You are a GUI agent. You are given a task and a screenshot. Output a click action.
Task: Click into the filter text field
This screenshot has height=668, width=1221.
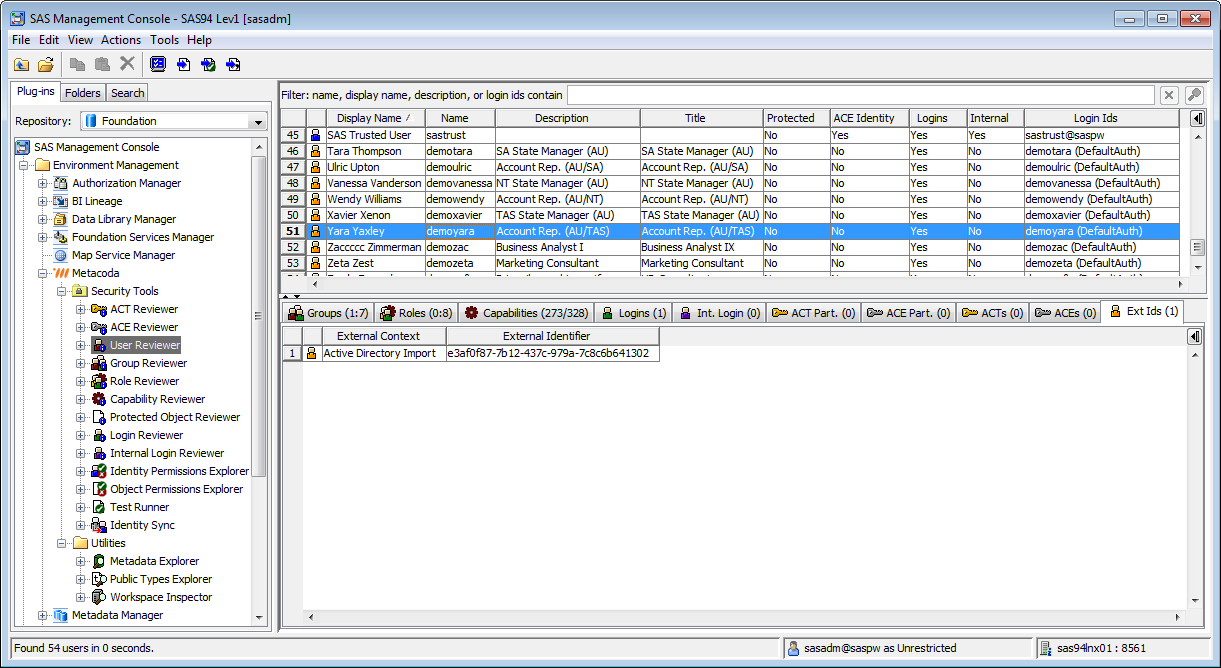[861, 95]
